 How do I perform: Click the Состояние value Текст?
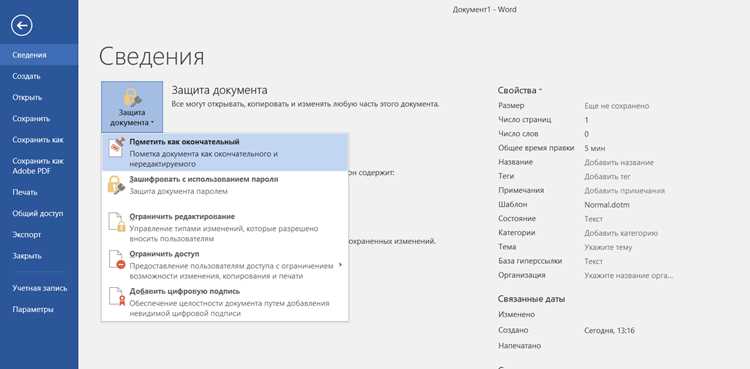coord(594,219)
